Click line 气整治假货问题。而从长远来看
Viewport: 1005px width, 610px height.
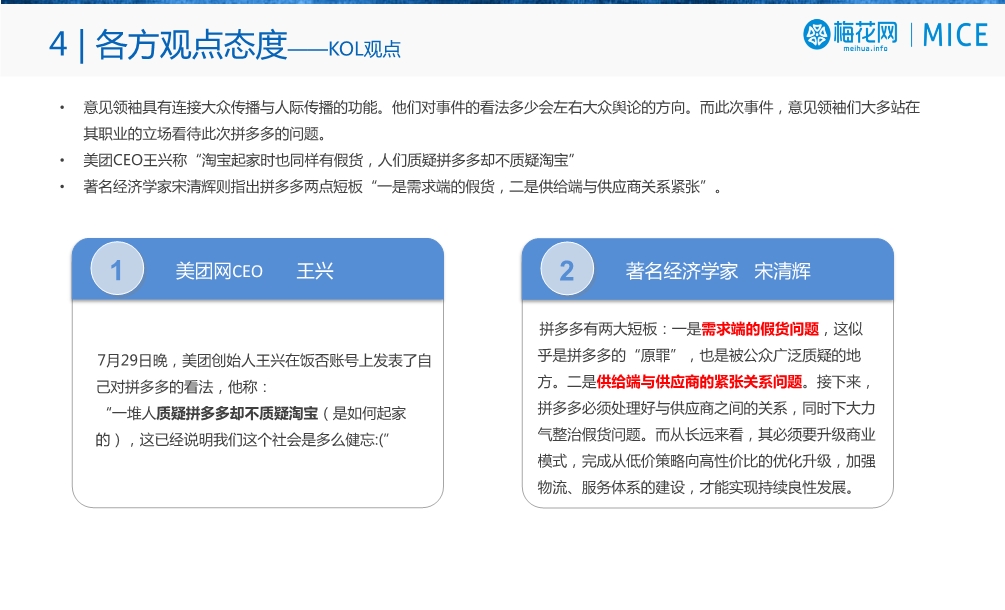[x=706, y=434]
